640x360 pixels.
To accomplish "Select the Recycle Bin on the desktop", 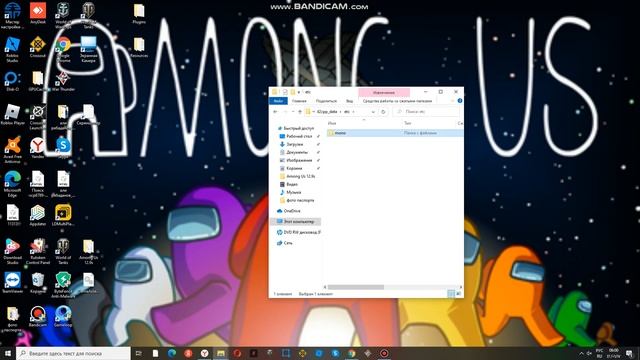I will pyautogui.click(x=38, y=282).
